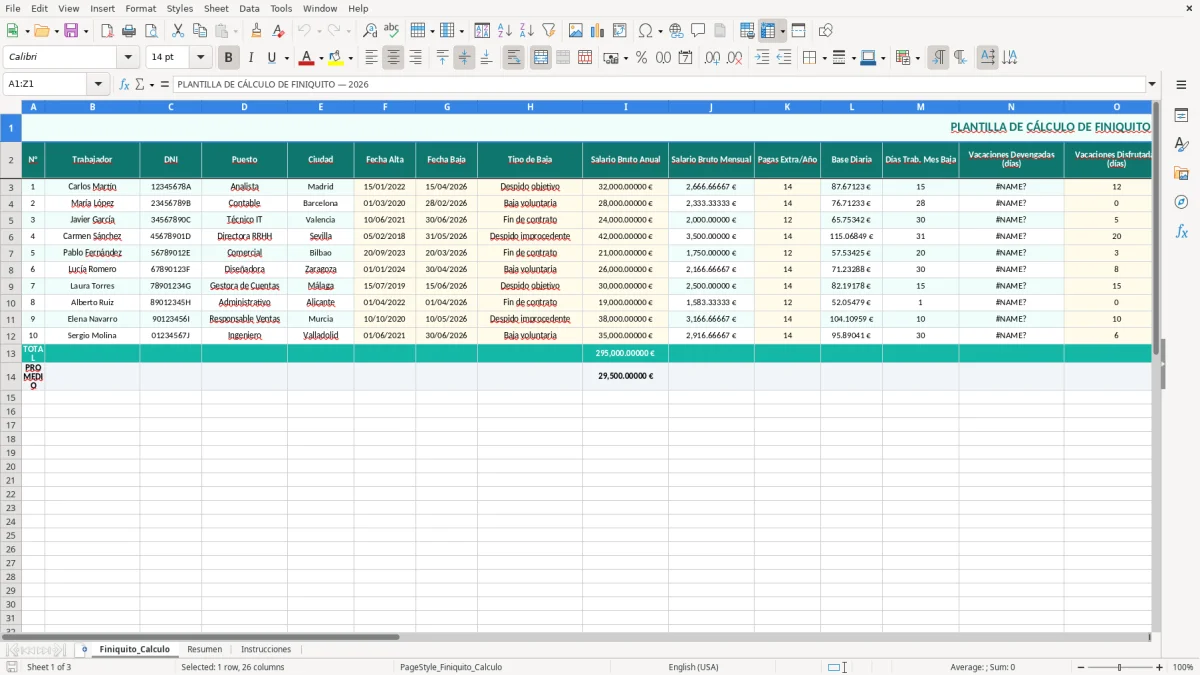
Task: Open the sidebar Navigator
Action: click(1181, 203)
